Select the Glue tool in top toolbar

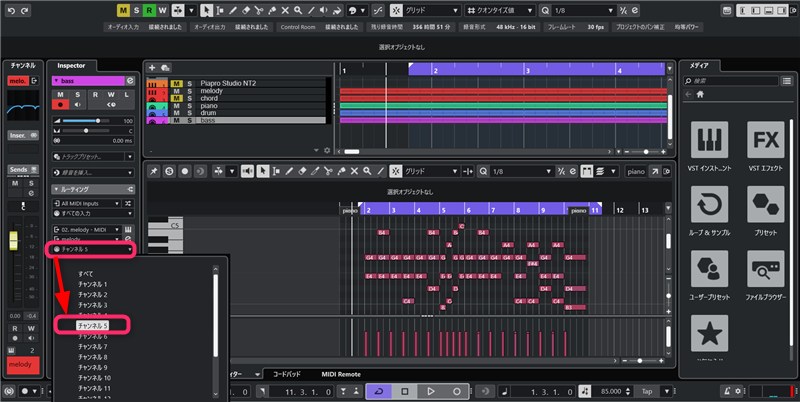point(272,10)
